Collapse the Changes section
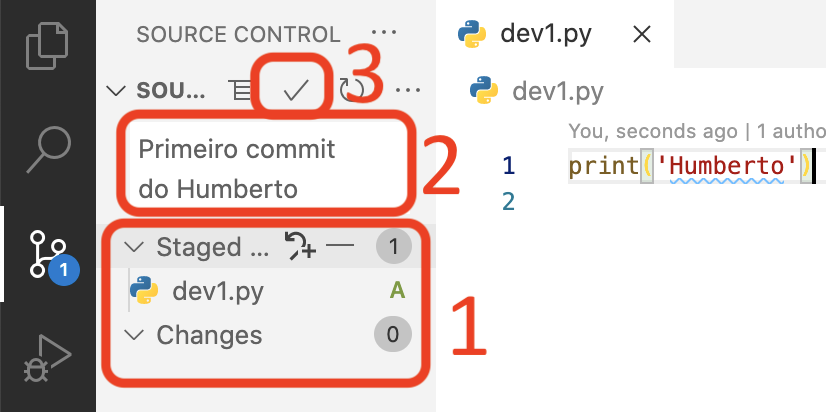 coord(135,335)
